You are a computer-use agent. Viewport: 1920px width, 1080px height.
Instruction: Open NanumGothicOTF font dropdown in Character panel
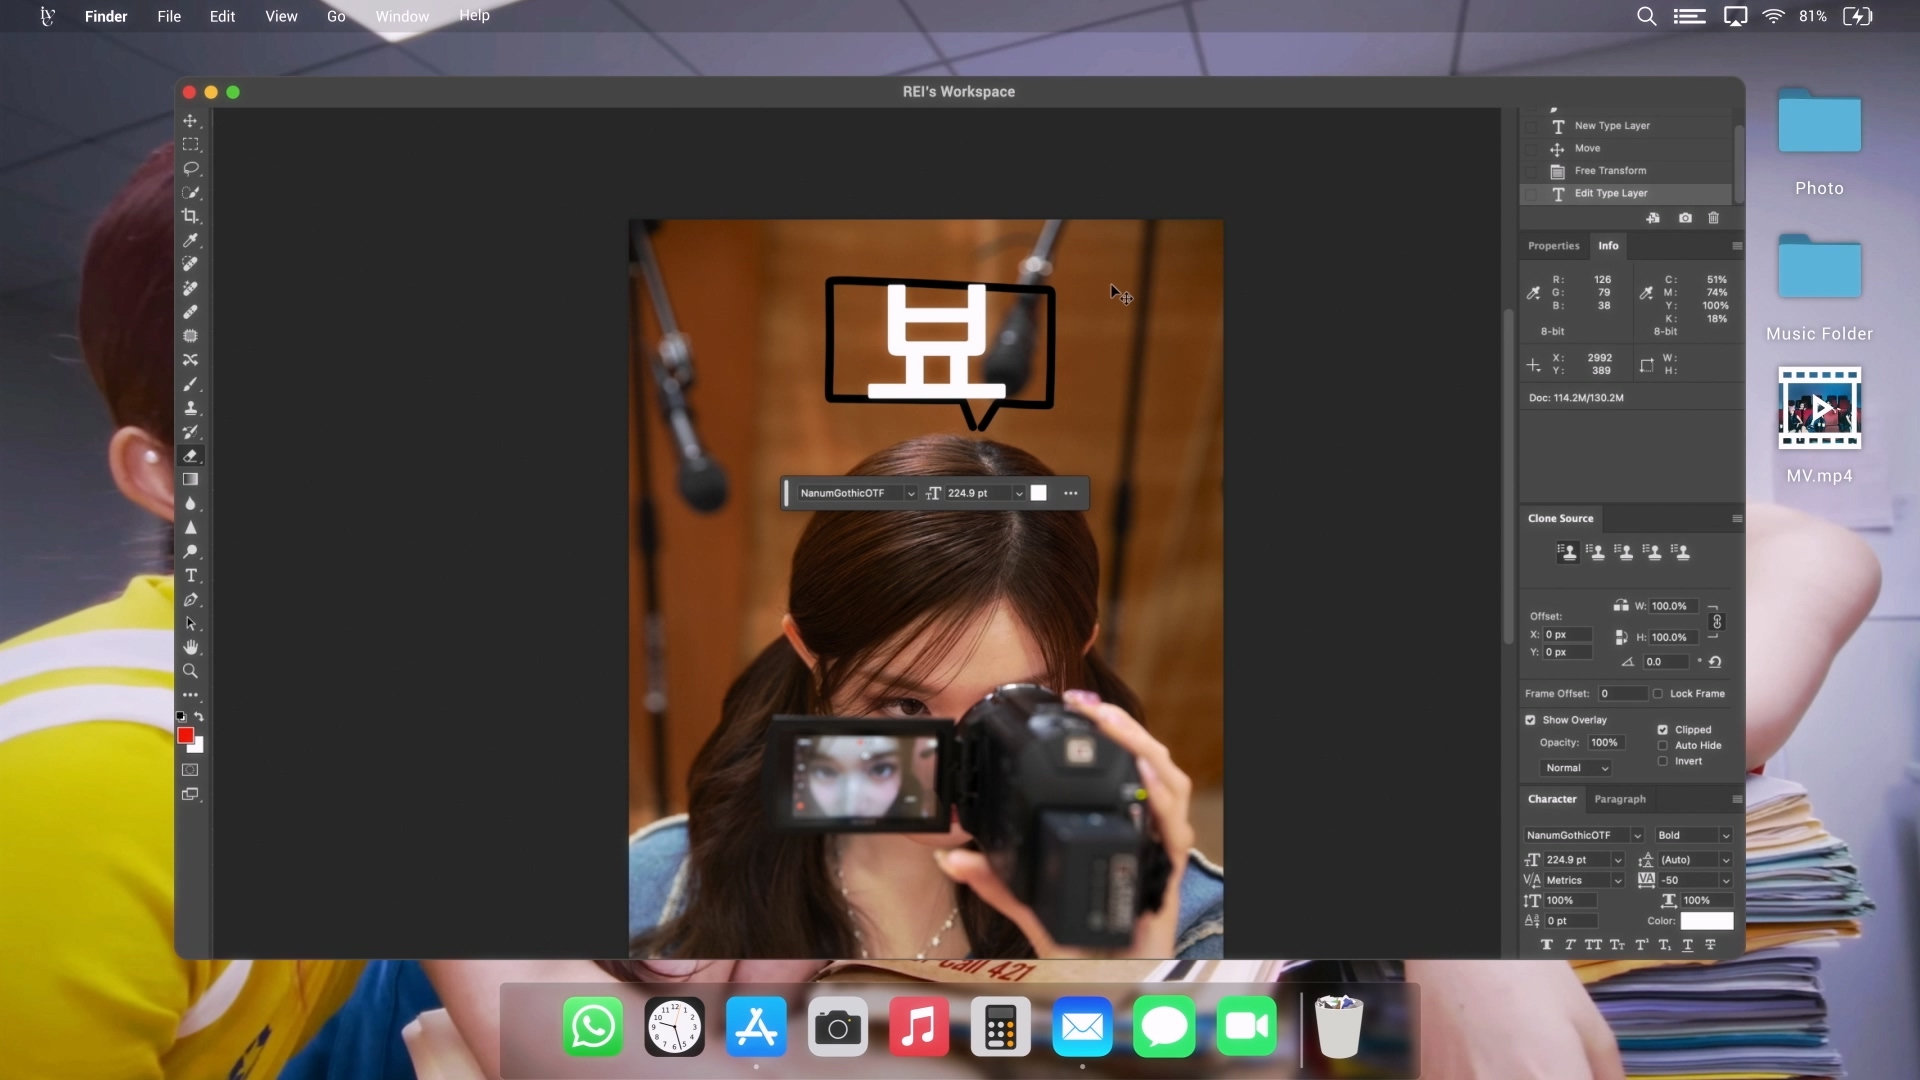tap(1637, 836)
